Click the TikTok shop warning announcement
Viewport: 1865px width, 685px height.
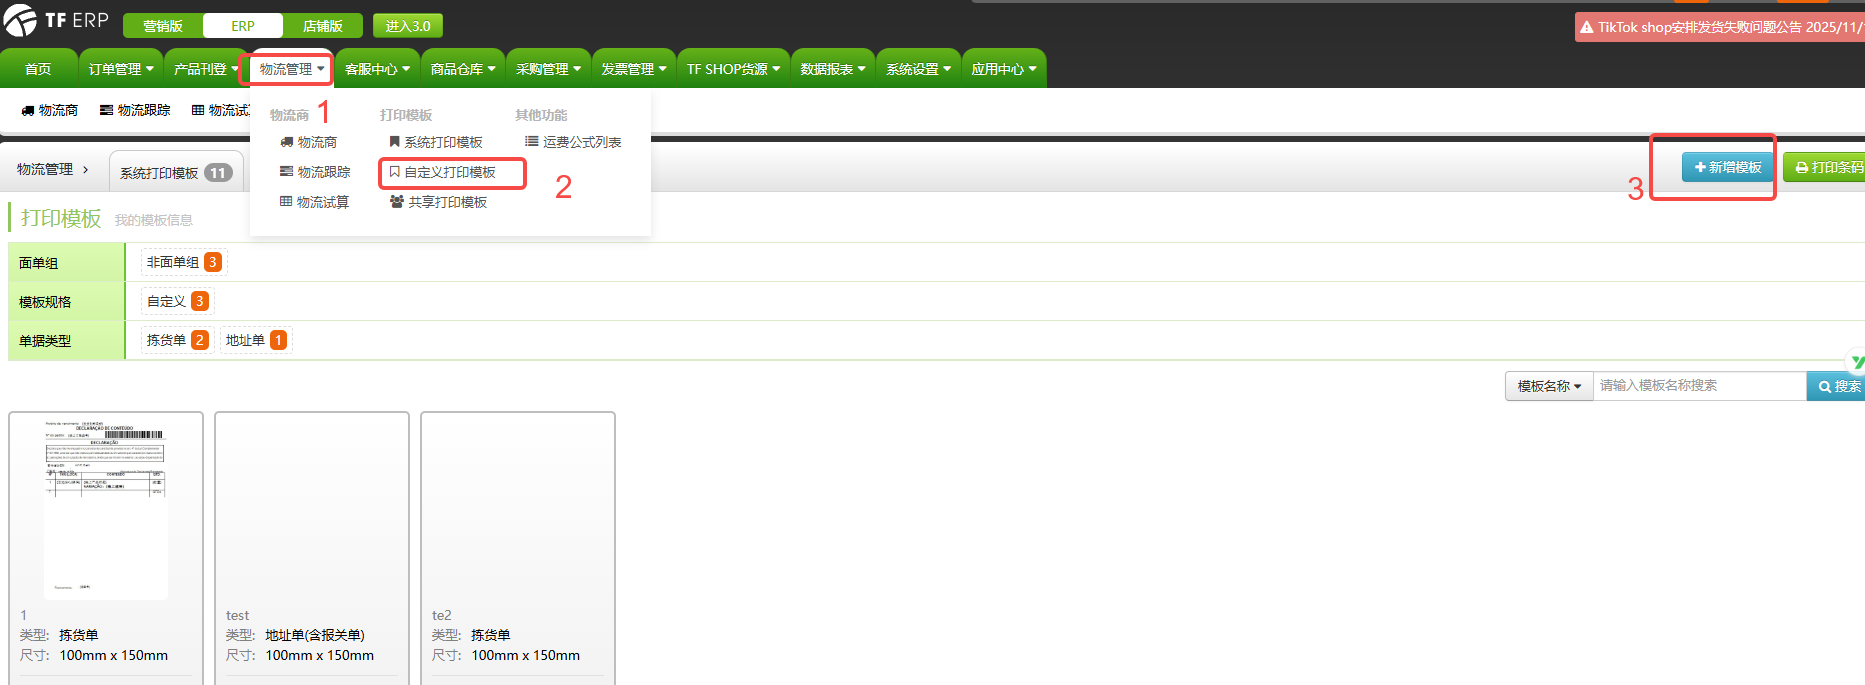[x=1720, y=27]
